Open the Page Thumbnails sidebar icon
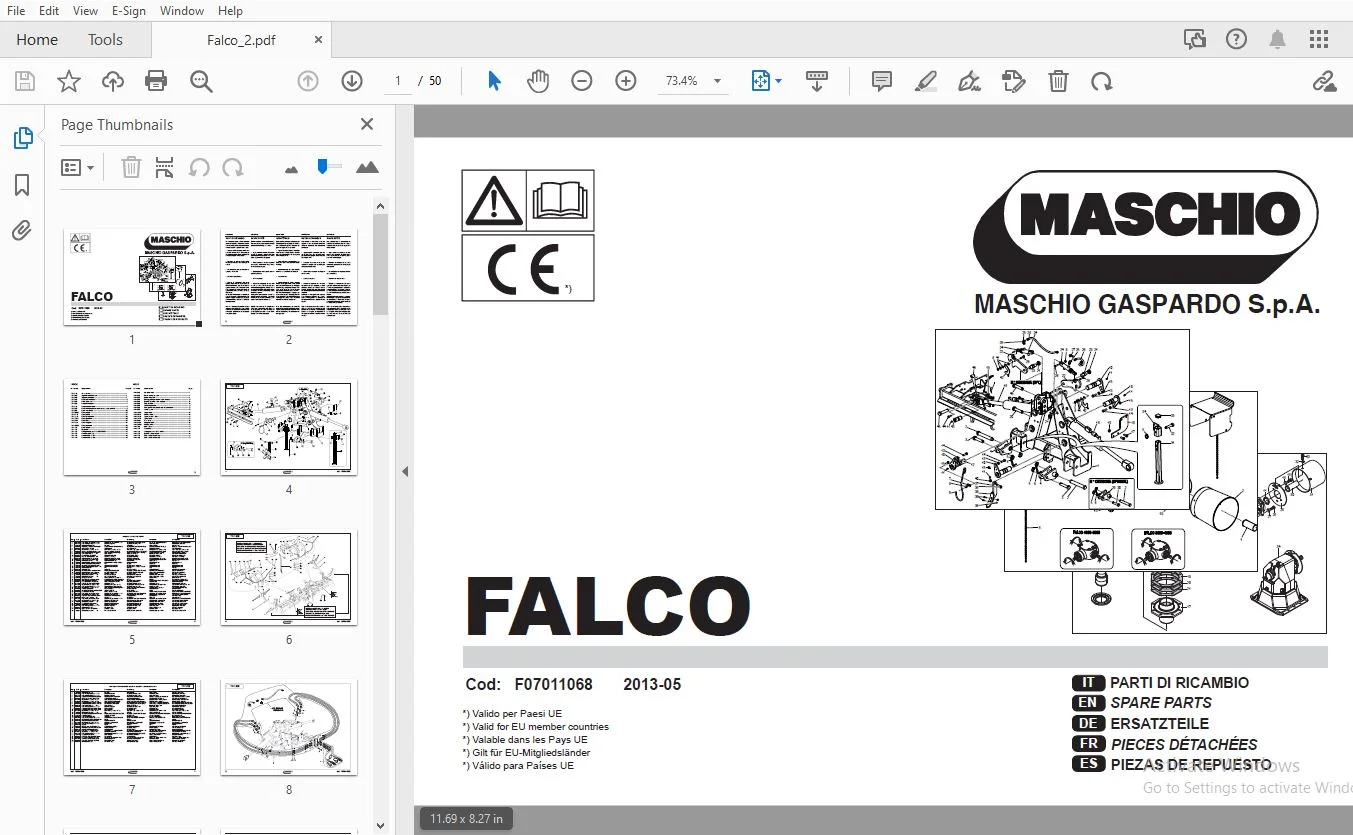The height and width of the screenshot is (835, 1353). coord(22,138)
